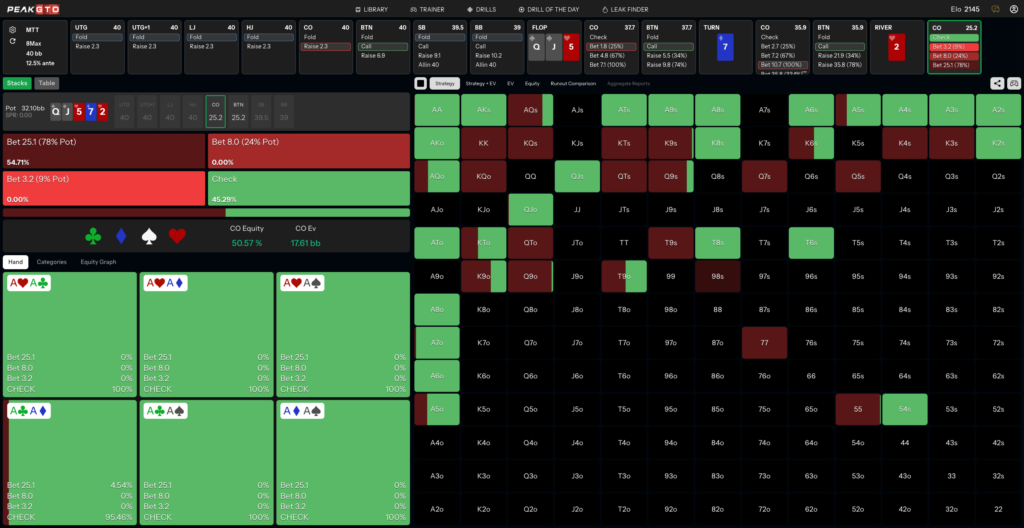
Task: Open the A♣A♦ combo card with 95.46% check
Action: [x=70, y=462]
